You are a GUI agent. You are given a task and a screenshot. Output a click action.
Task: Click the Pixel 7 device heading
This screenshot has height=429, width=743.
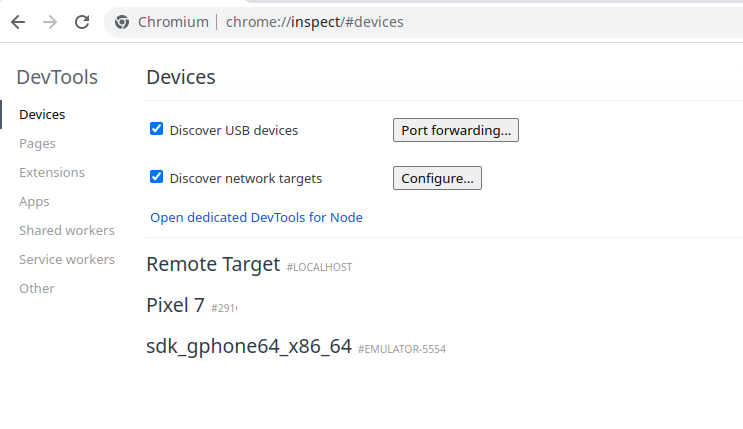(175, 305)
